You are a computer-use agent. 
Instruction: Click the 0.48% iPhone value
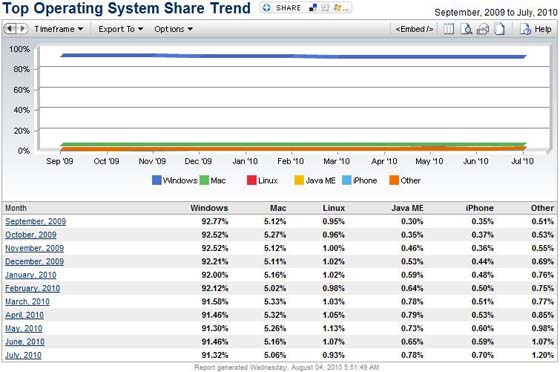(x=482, y=275)
